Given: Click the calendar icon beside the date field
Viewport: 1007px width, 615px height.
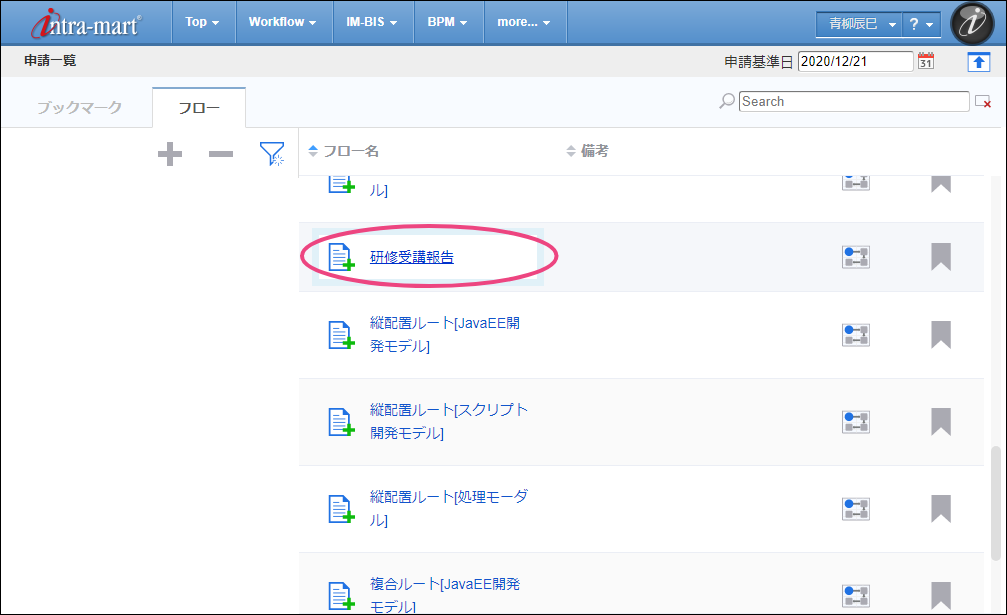Looking at the screenshot, I should click(x=926, y=61).
